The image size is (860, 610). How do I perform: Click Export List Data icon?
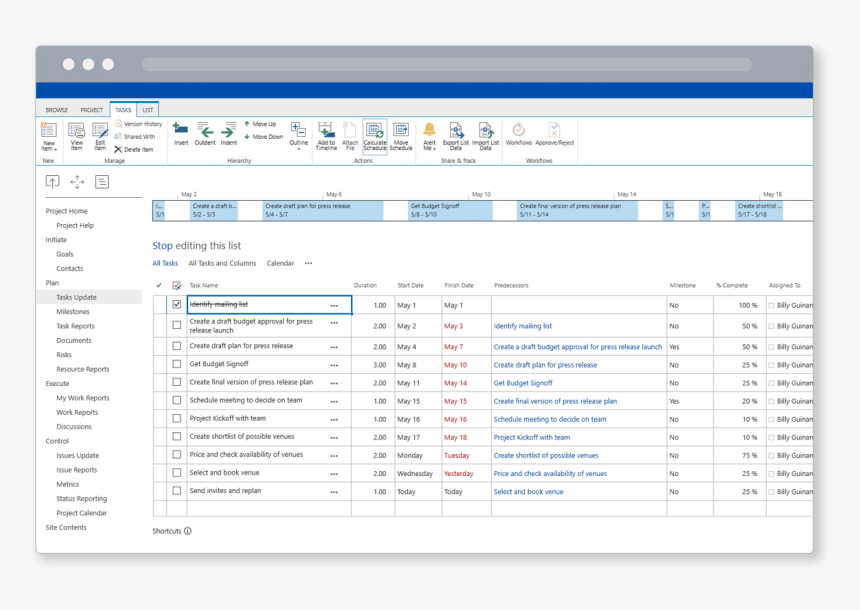[456, 136]
